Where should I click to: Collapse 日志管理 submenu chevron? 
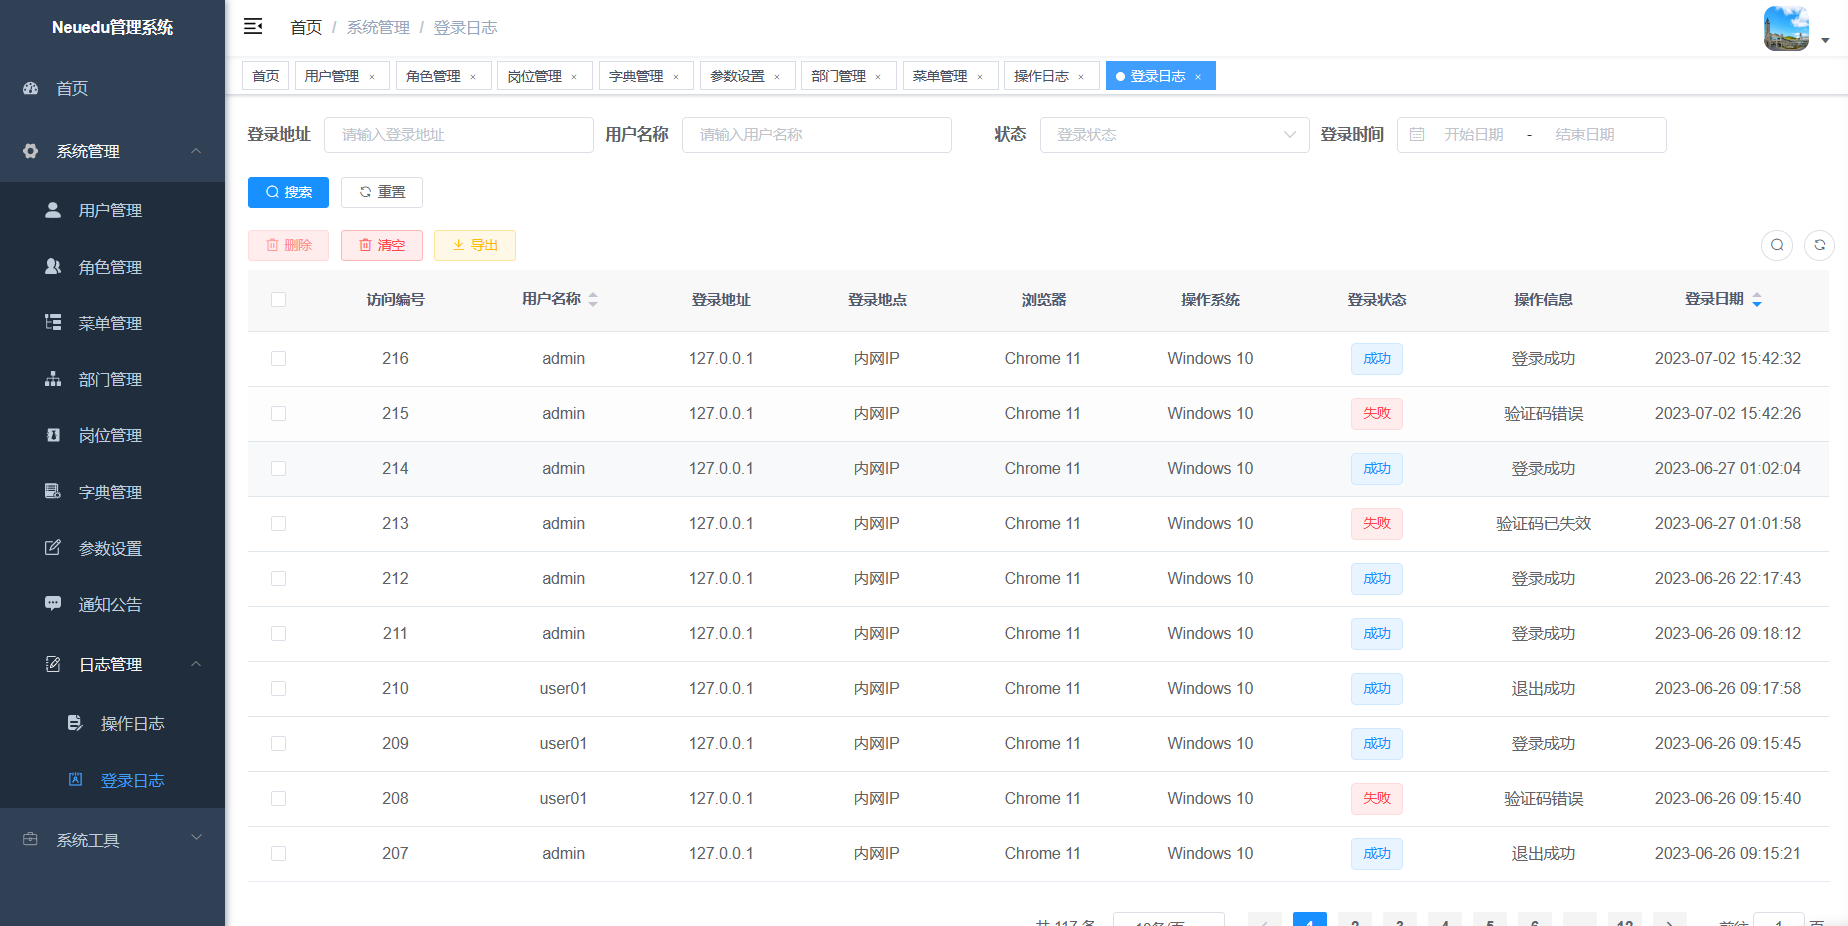(x=196, y=664)
